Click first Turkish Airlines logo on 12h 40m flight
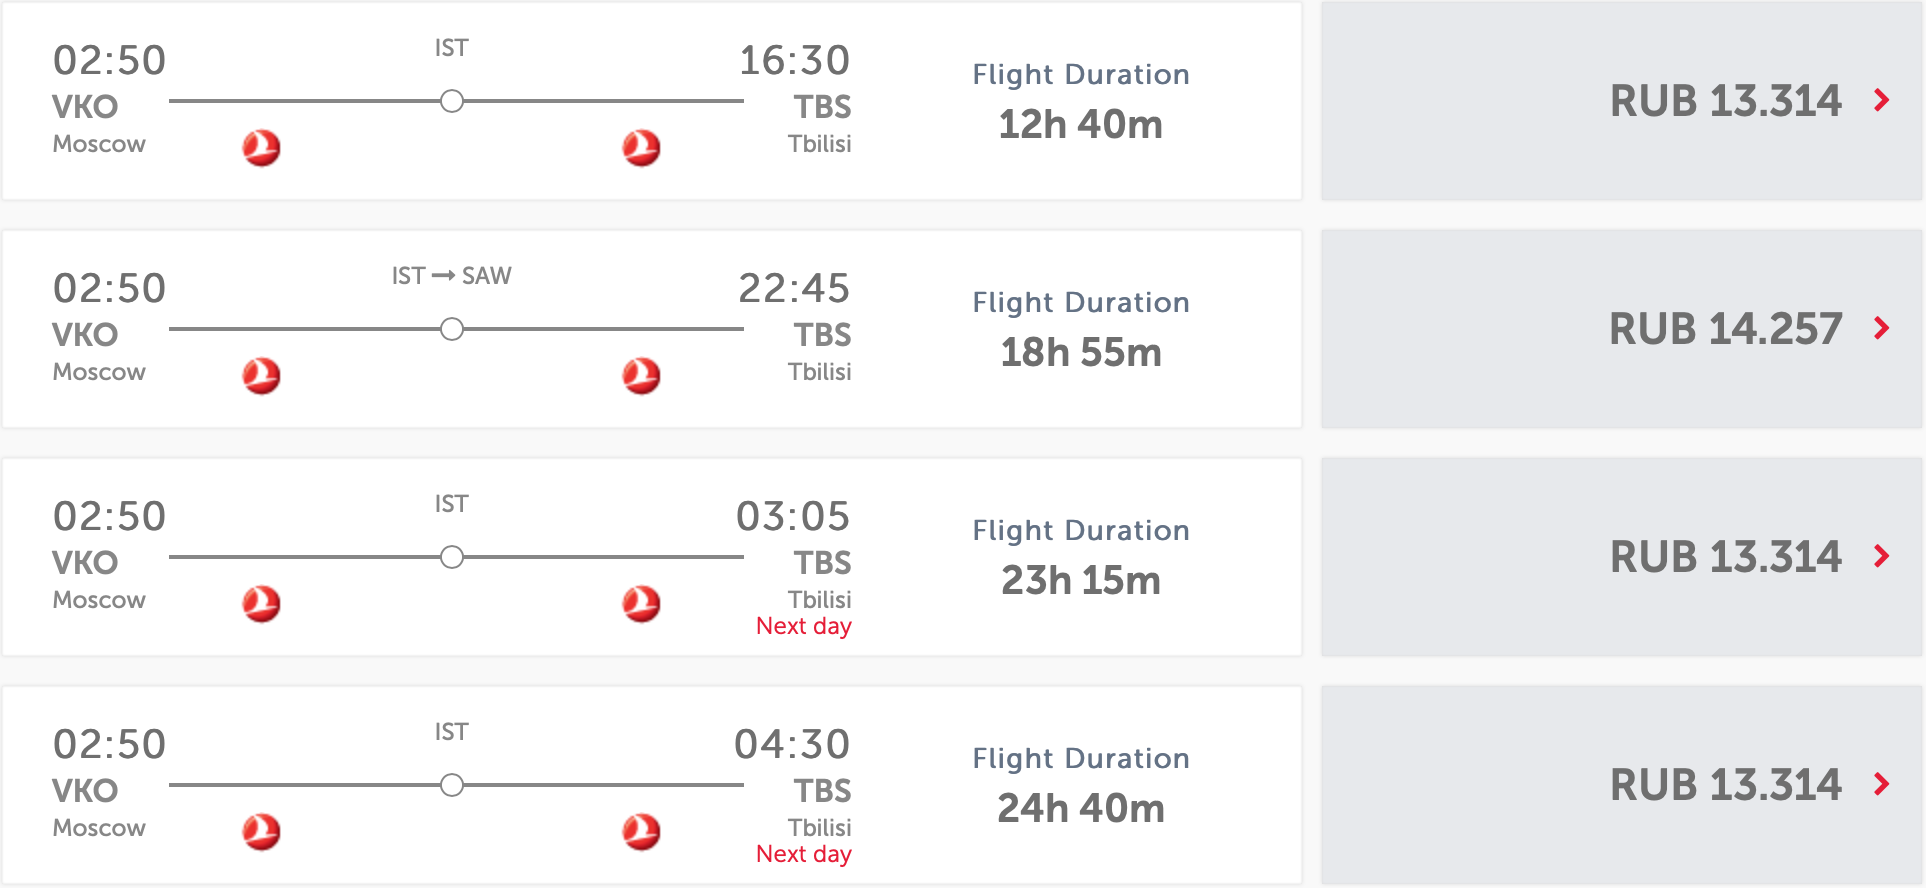 click(261, 148)
